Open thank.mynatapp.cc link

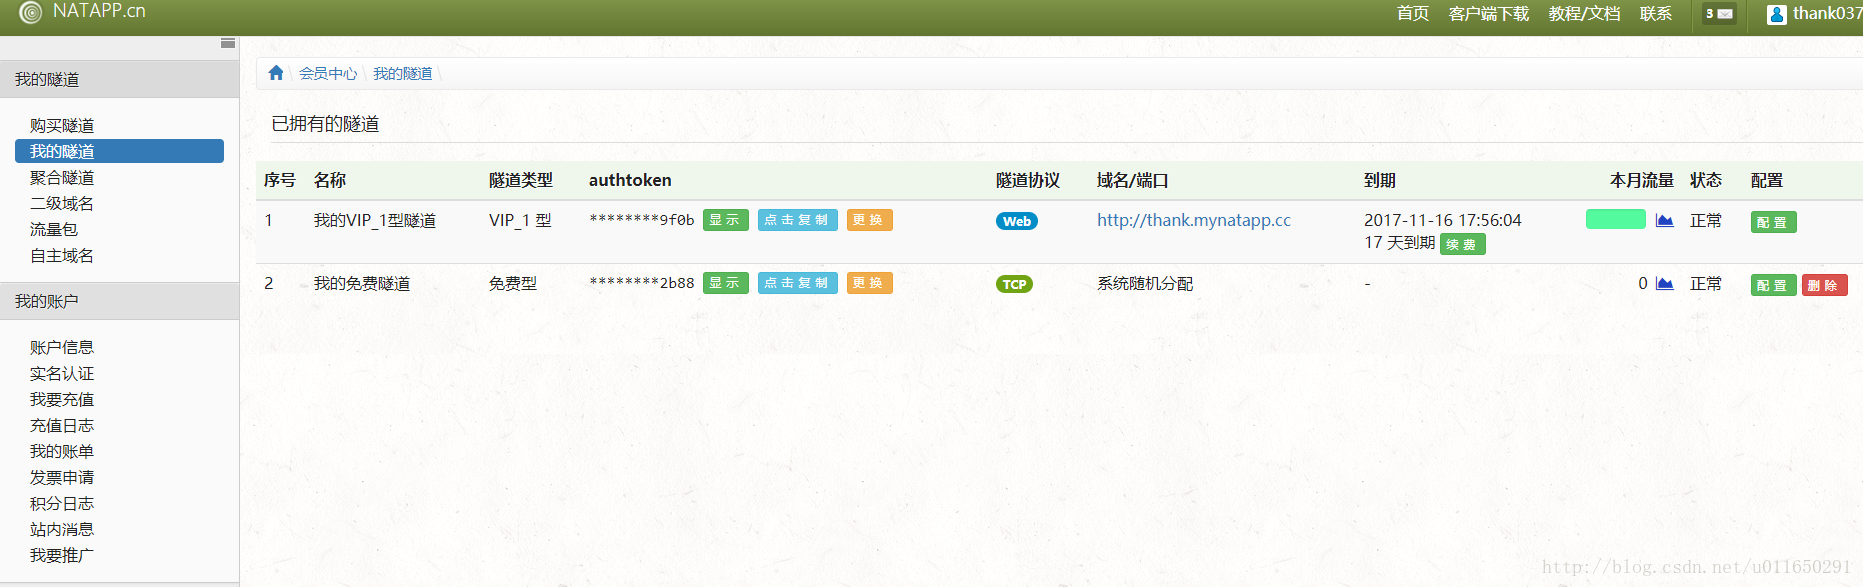coord(1193,220)
